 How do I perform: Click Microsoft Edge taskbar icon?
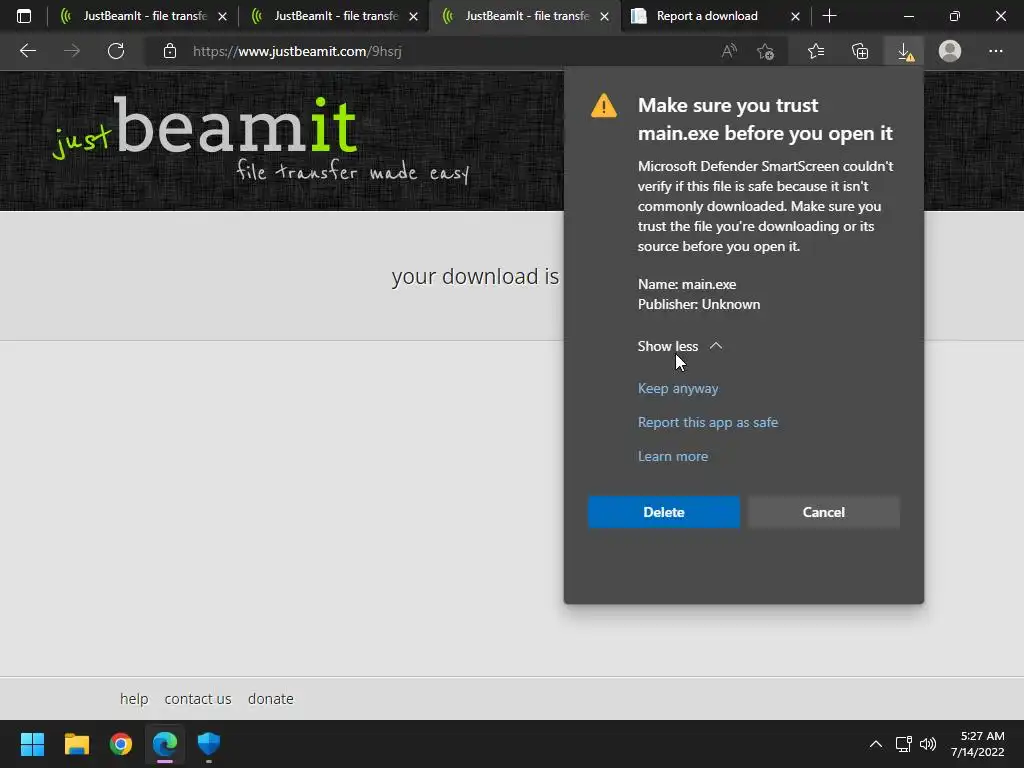[x=165, y=744]
